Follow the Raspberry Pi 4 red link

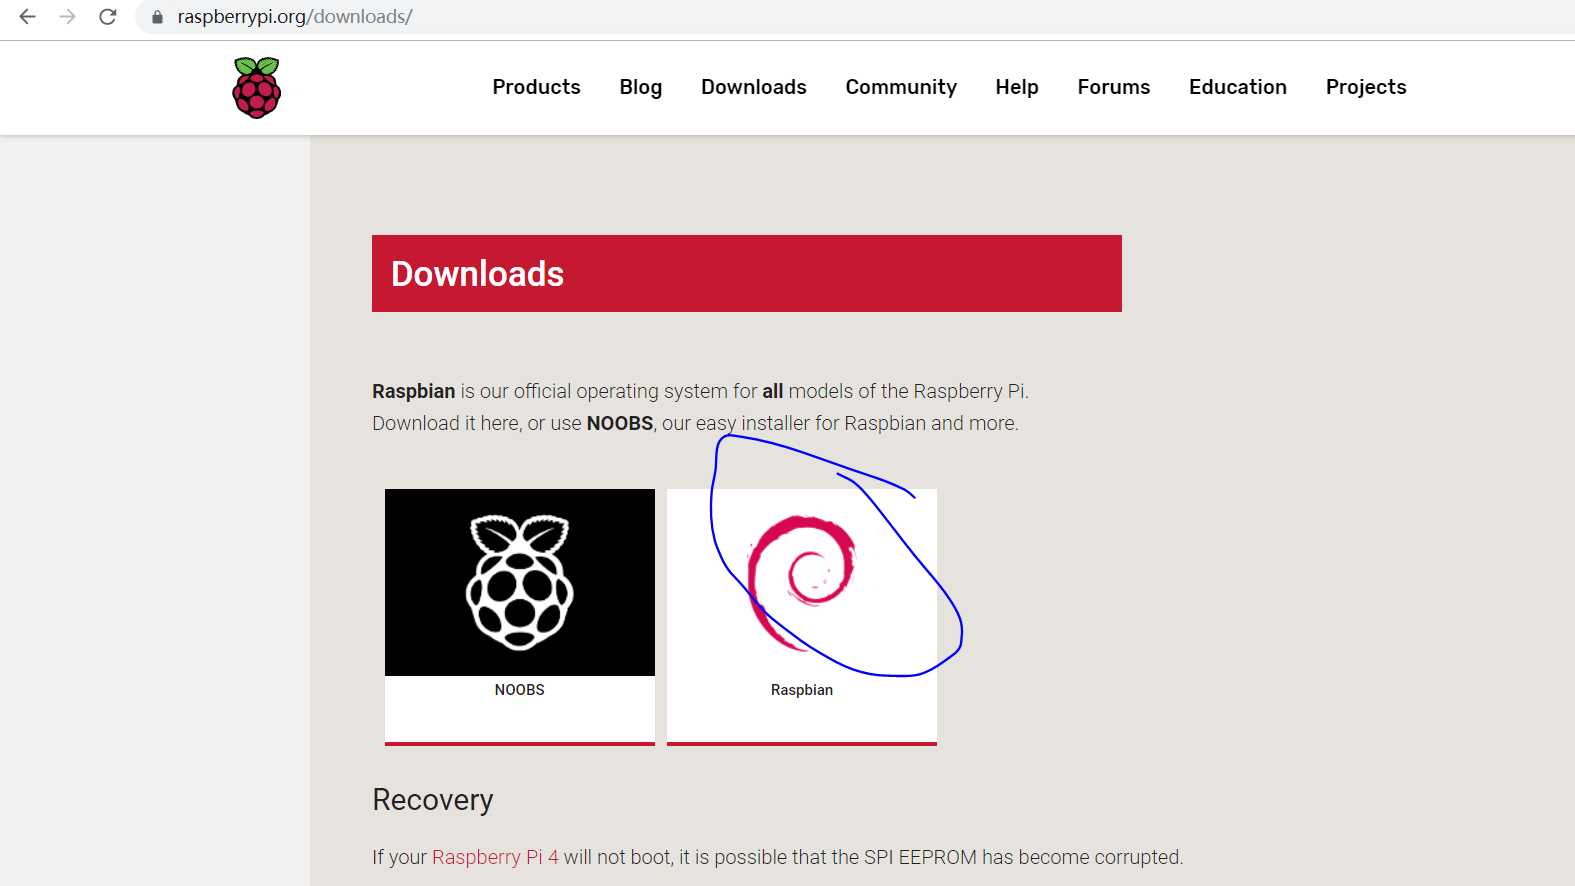point(495,857)
